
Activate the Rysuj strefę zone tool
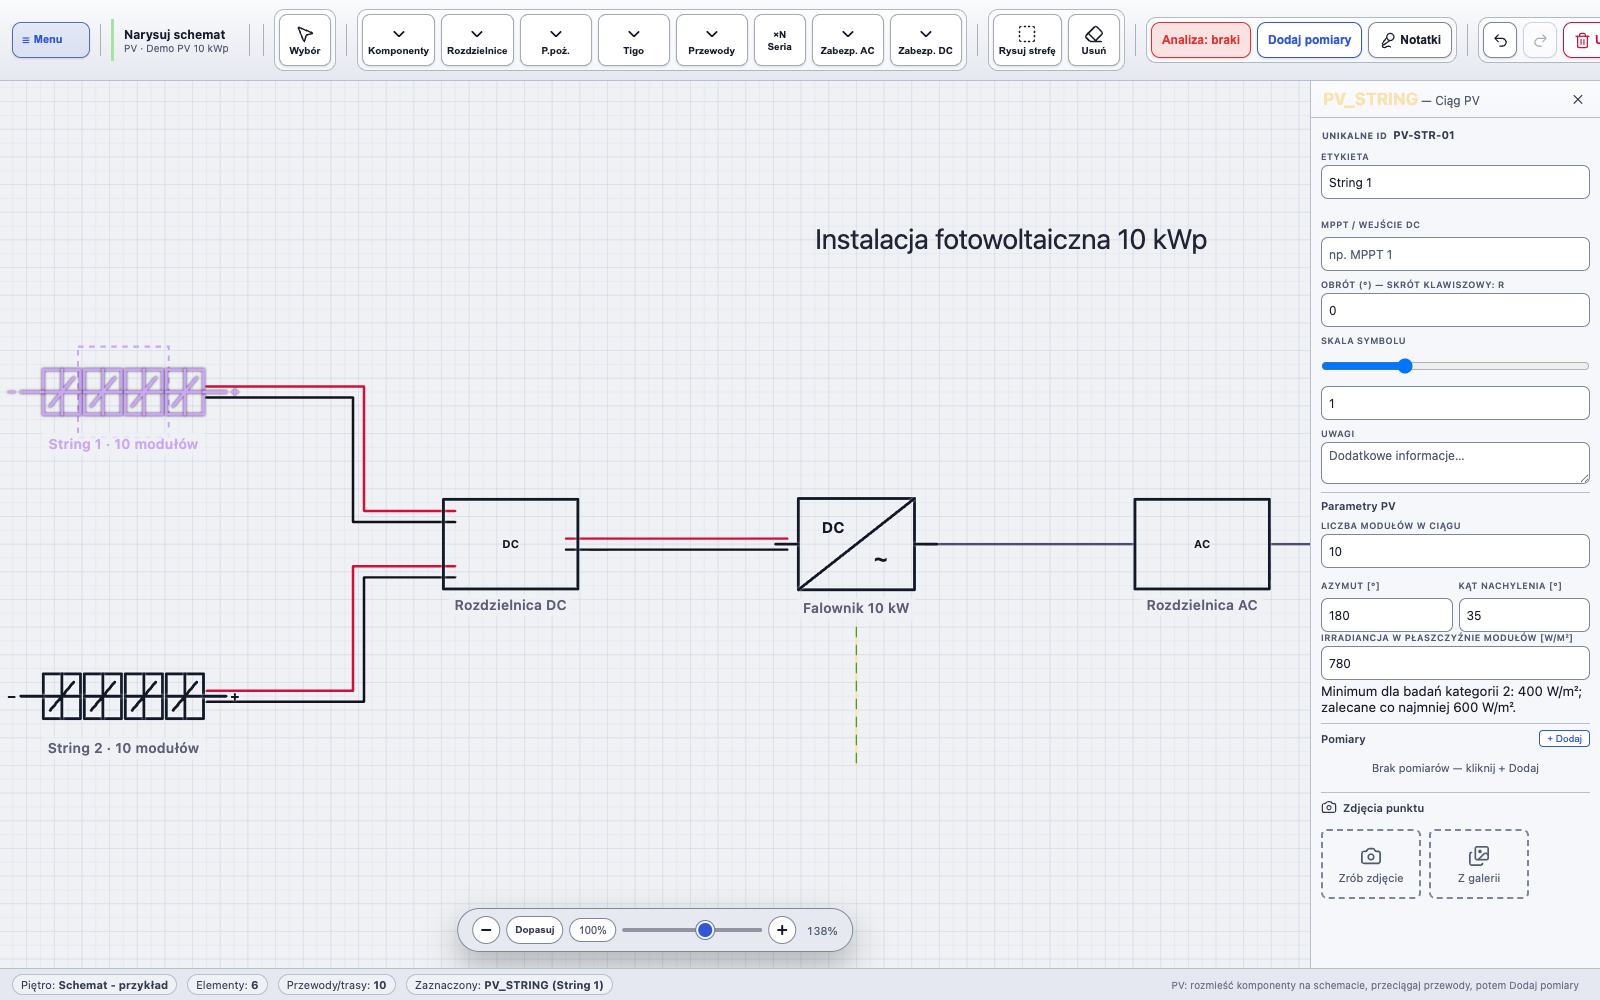pyautogui.click(x=1027, y=40)
